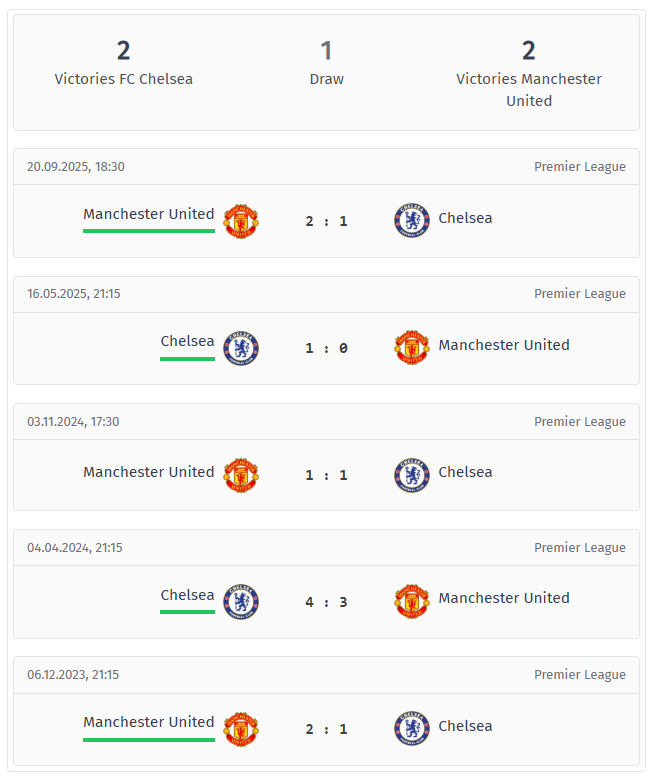654x778 pixels.
Task: Click the Victories FC Chelsea summary
Action: pyautogui.click(x=124, y=63)
